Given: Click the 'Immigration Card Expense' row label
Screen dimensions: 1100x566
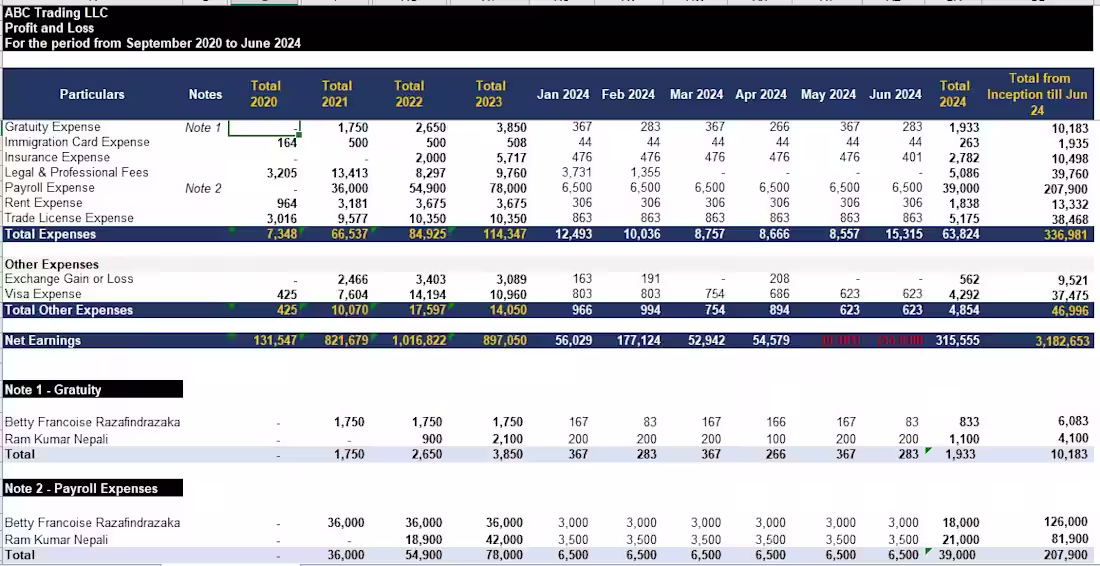Looking at the screenshot, I should 77,142.
